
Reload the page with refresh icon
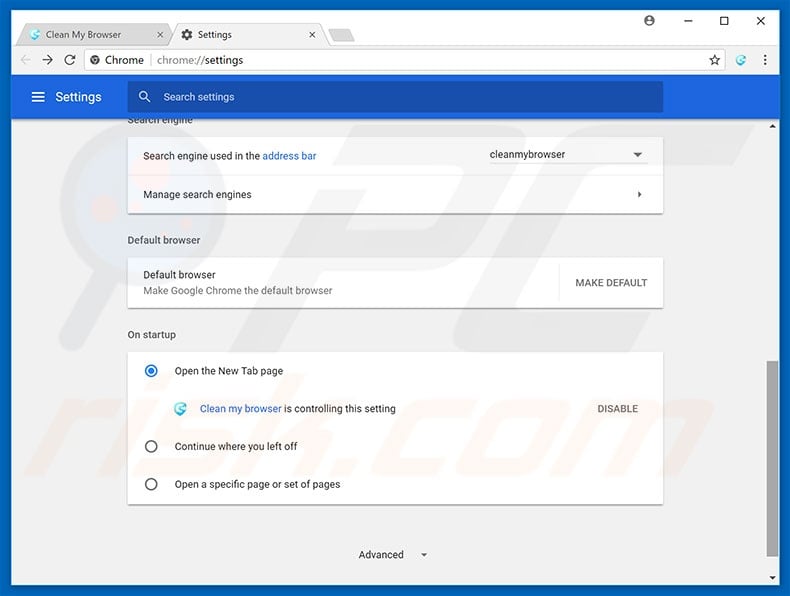(70, 60)
